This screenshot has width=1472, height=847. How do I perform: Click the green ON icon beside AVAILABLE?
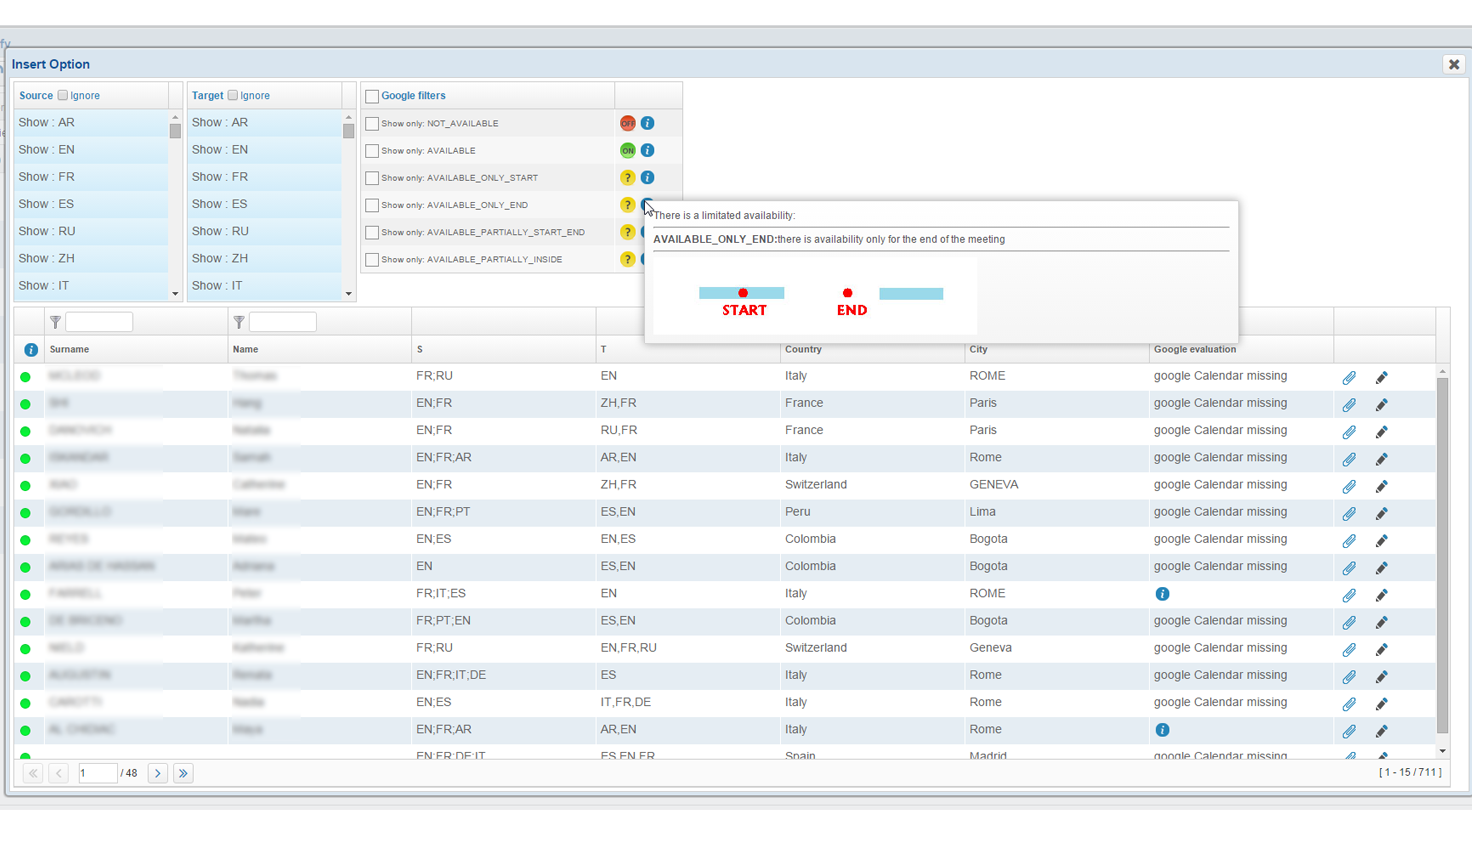point(628,150)
